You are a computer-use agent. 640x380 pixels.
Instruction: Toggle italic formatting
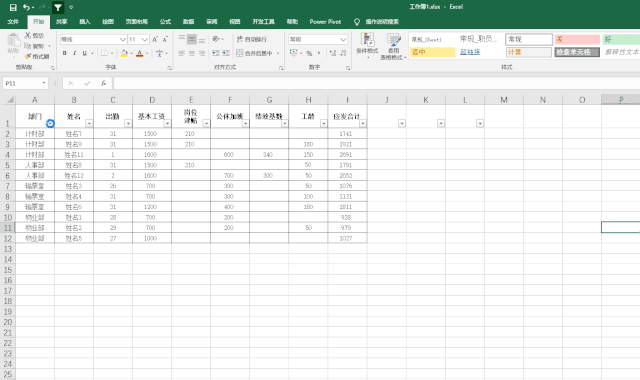[74, 53]
